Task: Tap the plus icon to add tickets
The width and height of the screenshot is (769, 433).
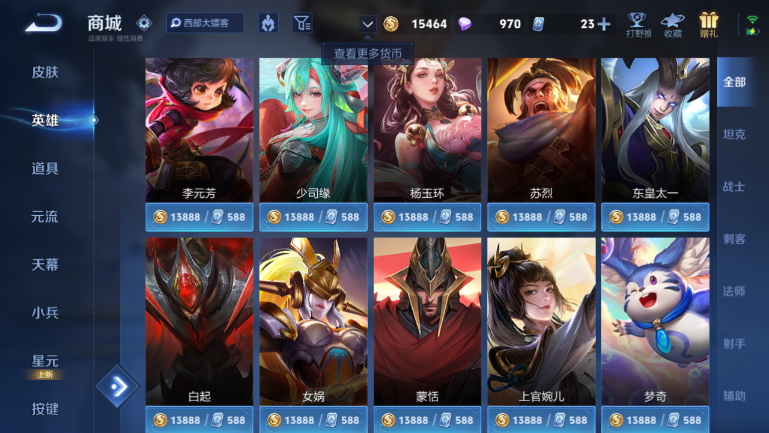Action: 604,24
